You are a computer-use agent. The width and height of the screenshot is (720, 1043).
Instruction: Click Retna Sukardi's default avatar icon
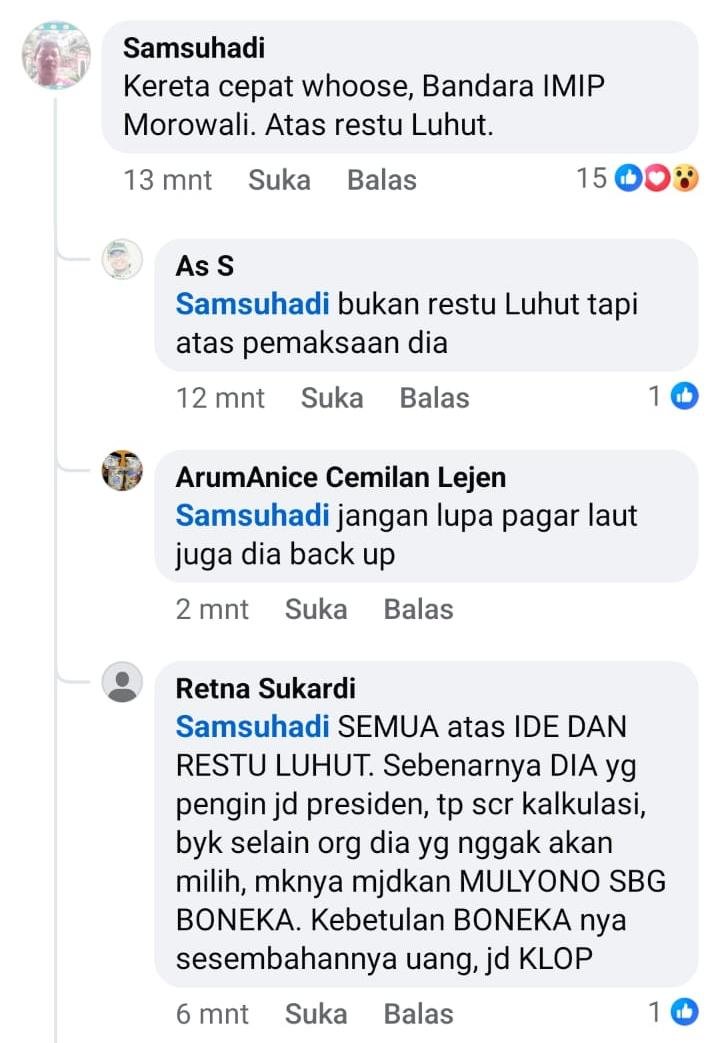tap(123, 684)
